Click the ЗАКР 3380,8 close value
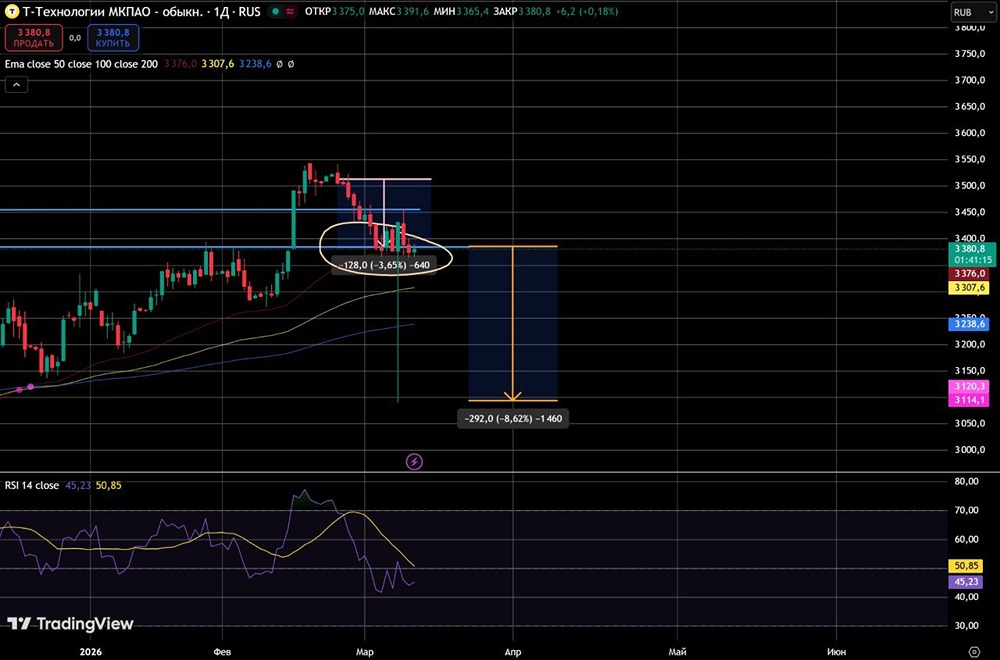The image size is (1000, 660). coord(522,11)
